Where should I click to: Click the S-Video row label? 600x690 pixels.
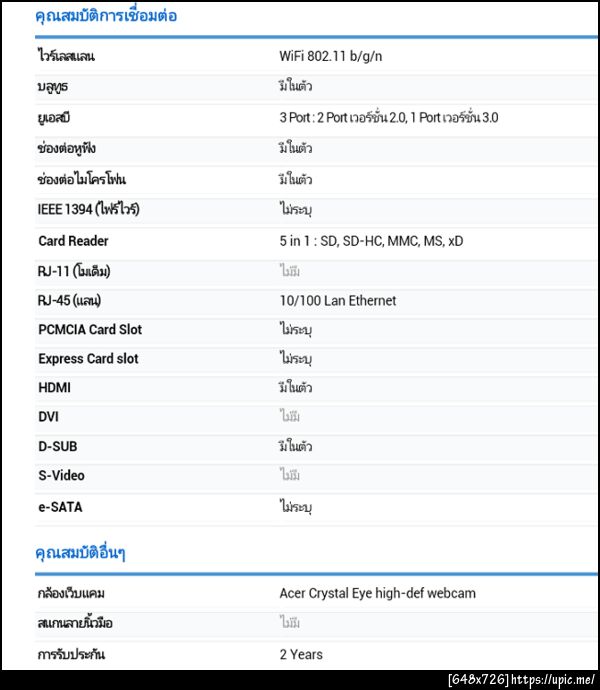click(61, 476)
